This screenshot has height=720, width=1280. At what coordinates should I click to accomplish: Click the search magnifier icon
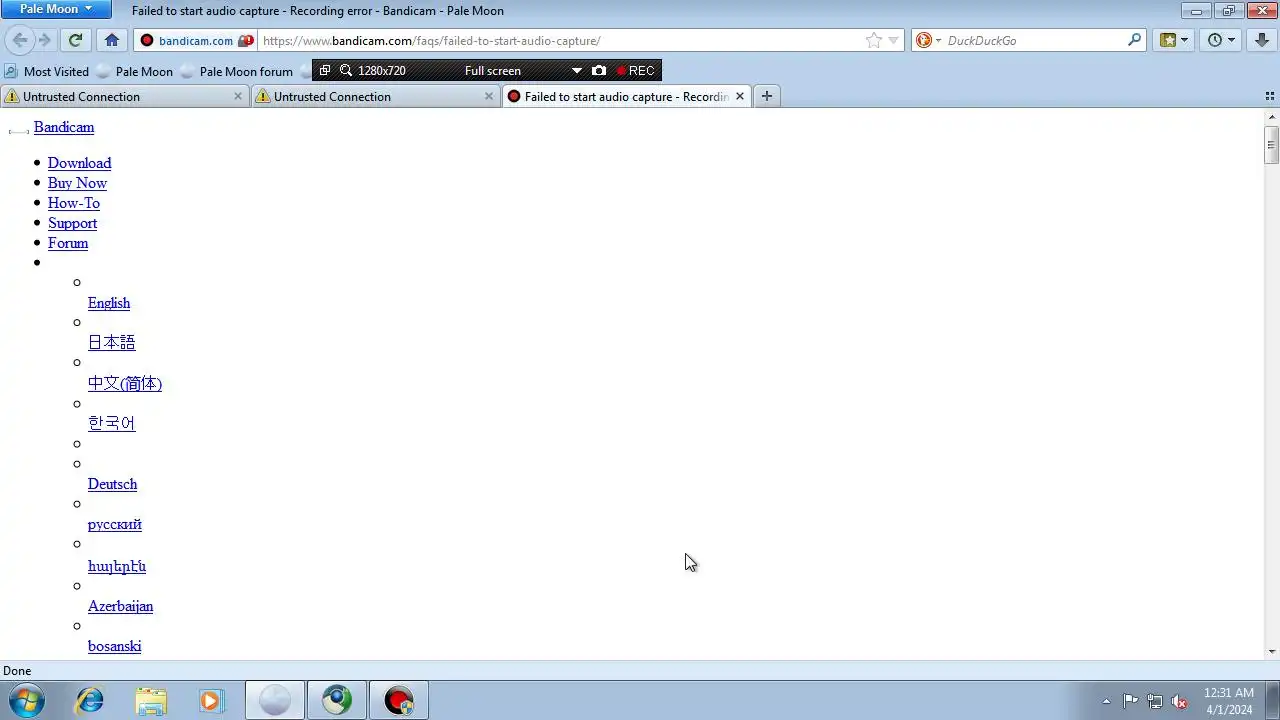1134,40
